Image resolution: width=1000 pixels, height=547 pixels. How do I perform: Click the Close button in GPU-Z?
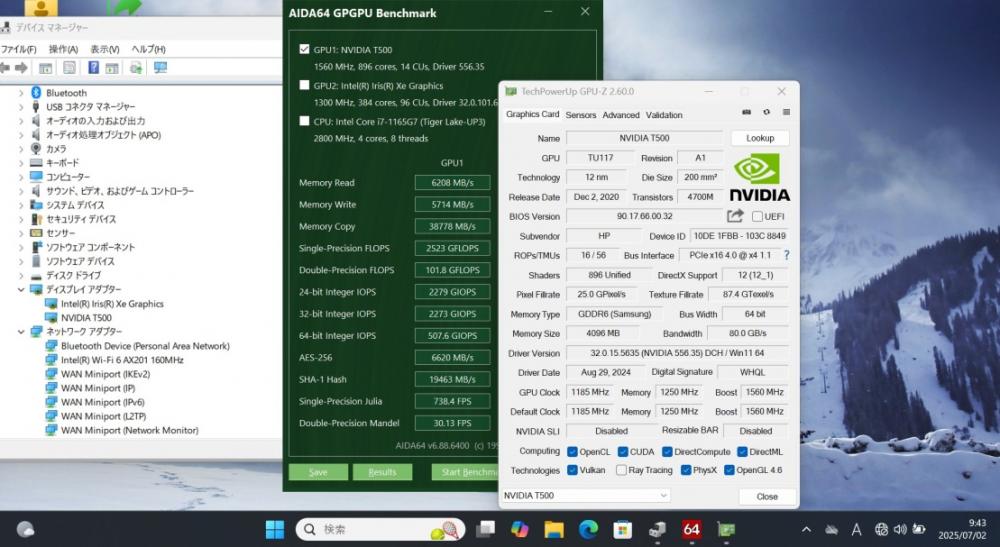click(767, 496)
